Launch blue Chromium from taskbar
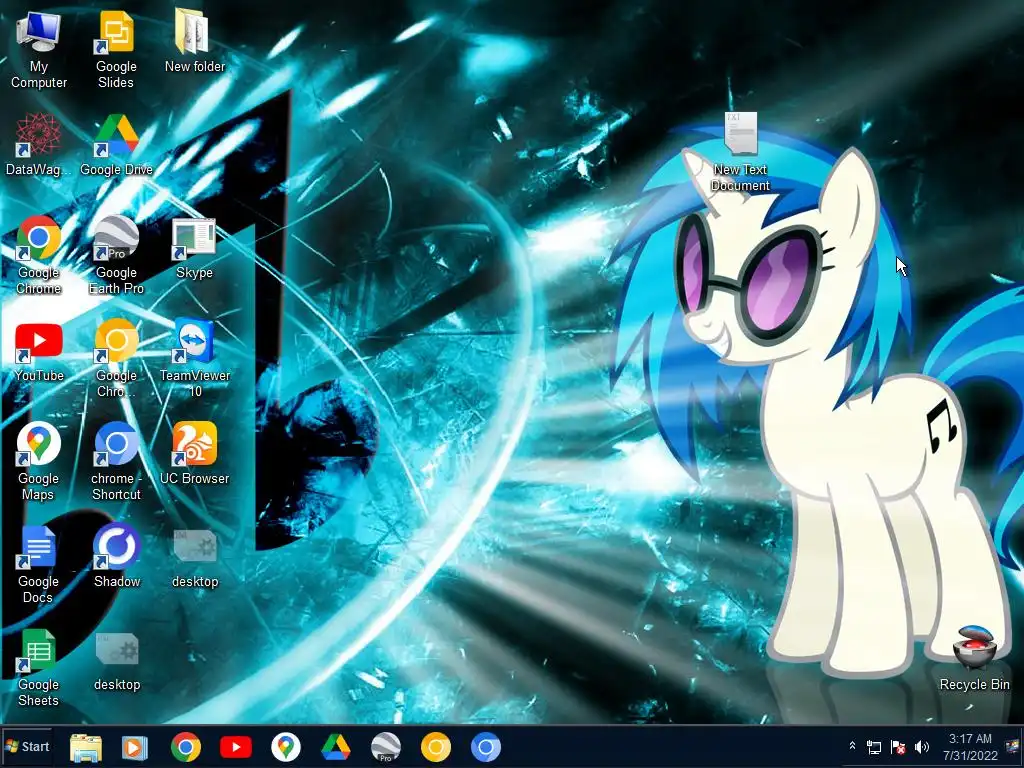This screenshot has width=1024, height=768. (x=486, y=747)
